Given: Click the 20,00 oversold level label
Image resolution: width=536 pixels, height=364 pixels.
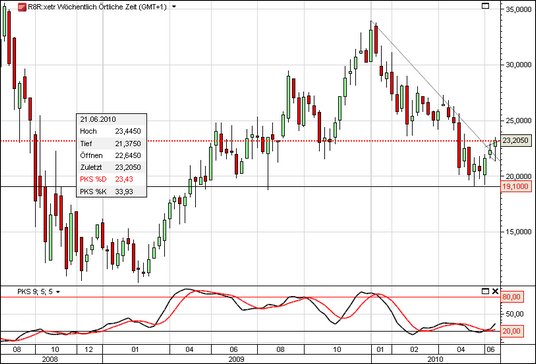Looking at the screenshot, I should pos(511,331).
